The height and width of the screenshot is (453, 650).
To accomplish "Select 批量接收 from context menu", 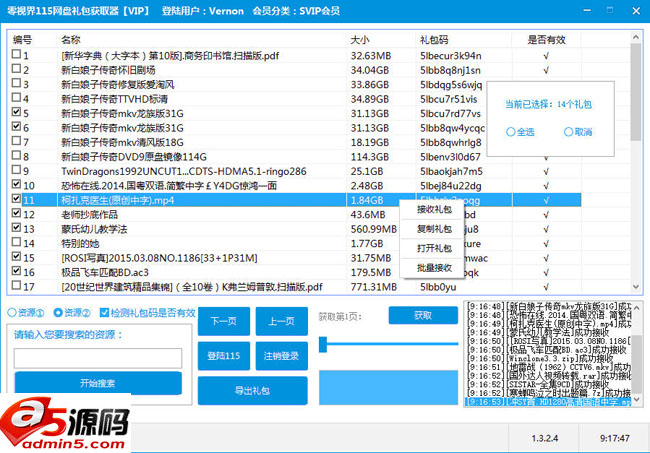I will (433, 267).
